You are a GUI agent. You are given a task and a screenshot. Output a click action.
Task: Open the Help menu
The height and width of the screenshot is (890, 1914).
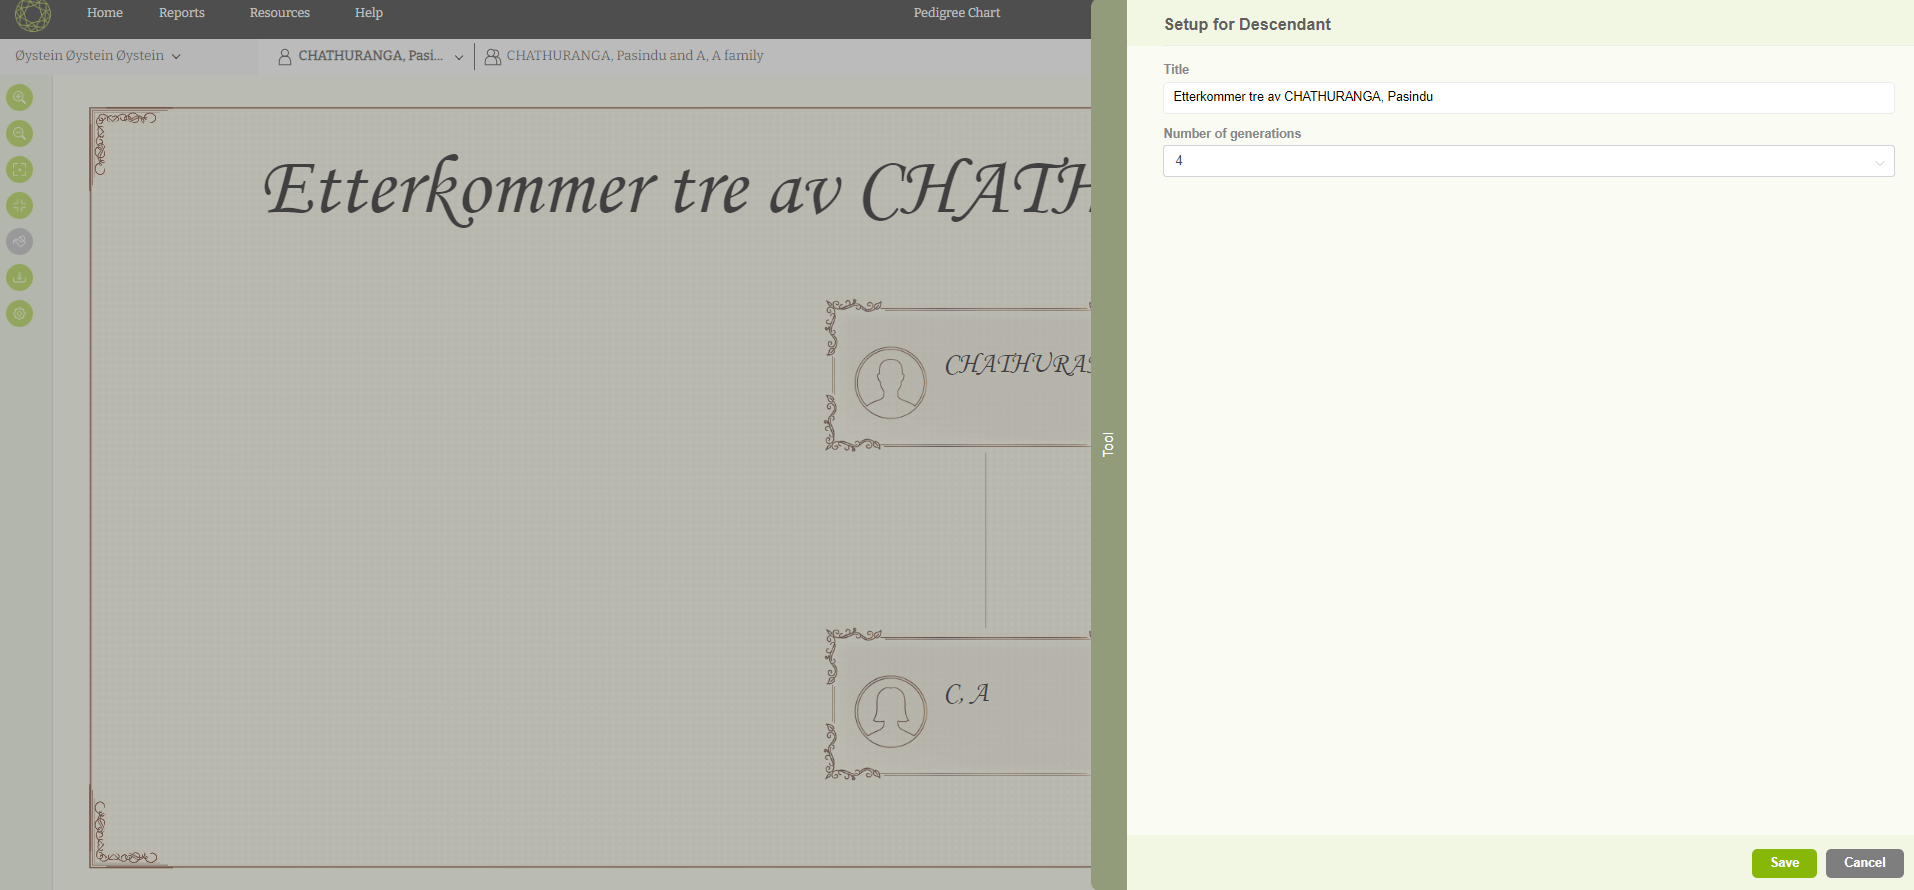tap(368, 13)
